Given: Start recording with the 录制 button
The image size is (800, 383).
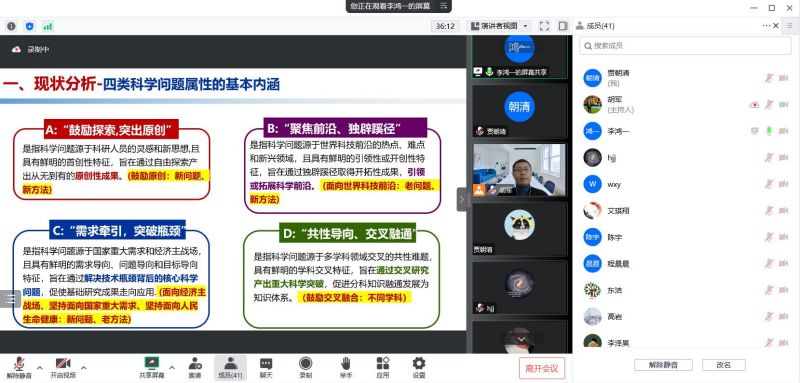Looking at the screenshot, I should [306, 367].
